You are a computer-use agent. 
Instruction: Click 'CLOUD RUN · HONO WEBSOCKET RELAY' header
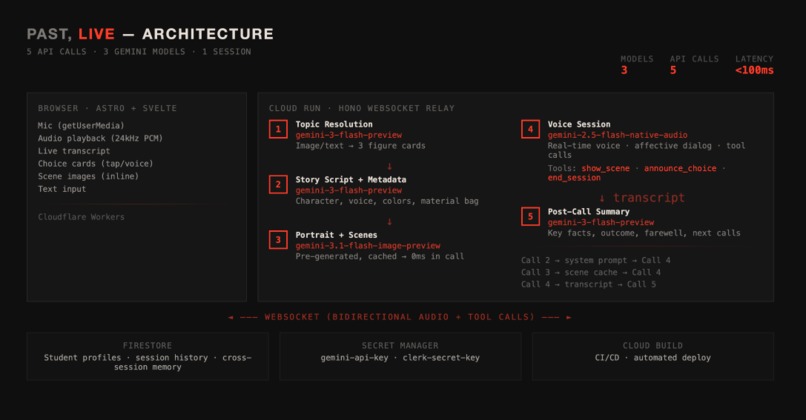point(361,108)
